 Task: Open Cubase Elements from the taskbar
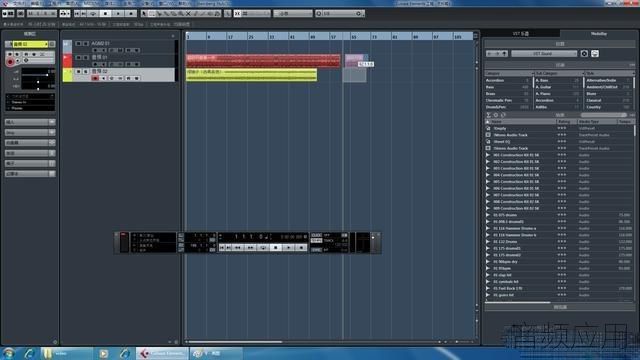tap(162, 353)
